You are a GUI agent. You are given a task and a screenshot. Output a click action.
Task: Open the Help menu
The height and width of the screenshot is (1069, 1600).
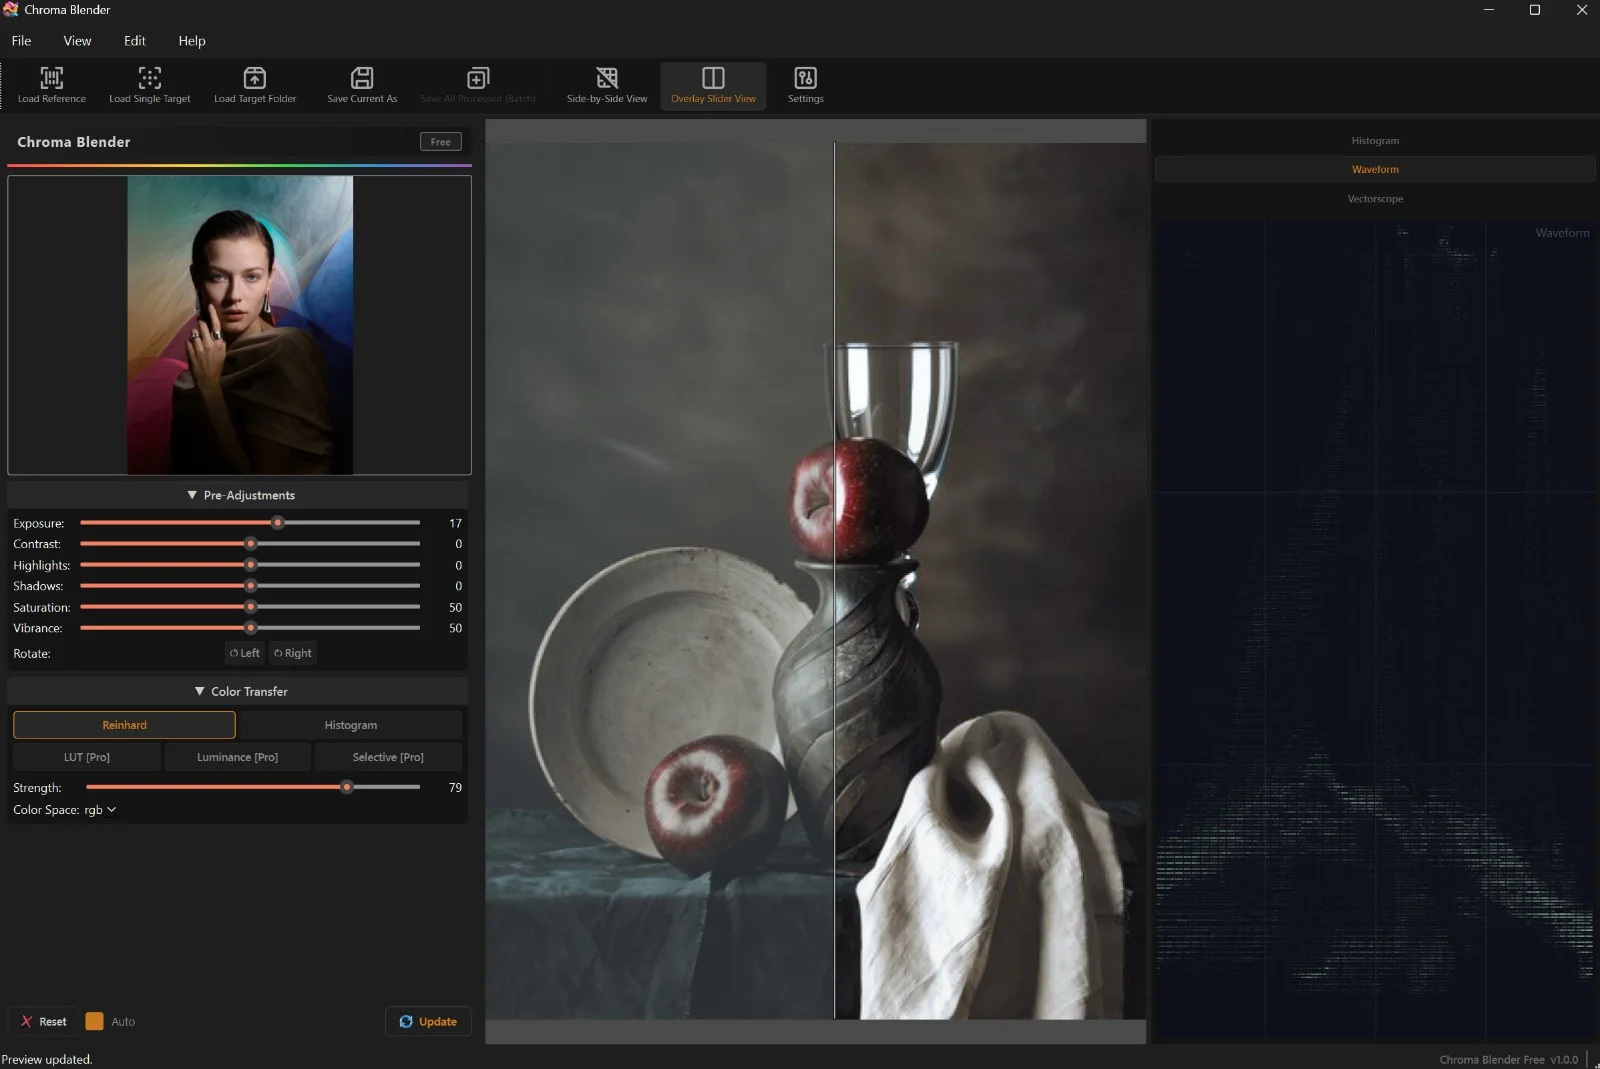pos(192,41)
